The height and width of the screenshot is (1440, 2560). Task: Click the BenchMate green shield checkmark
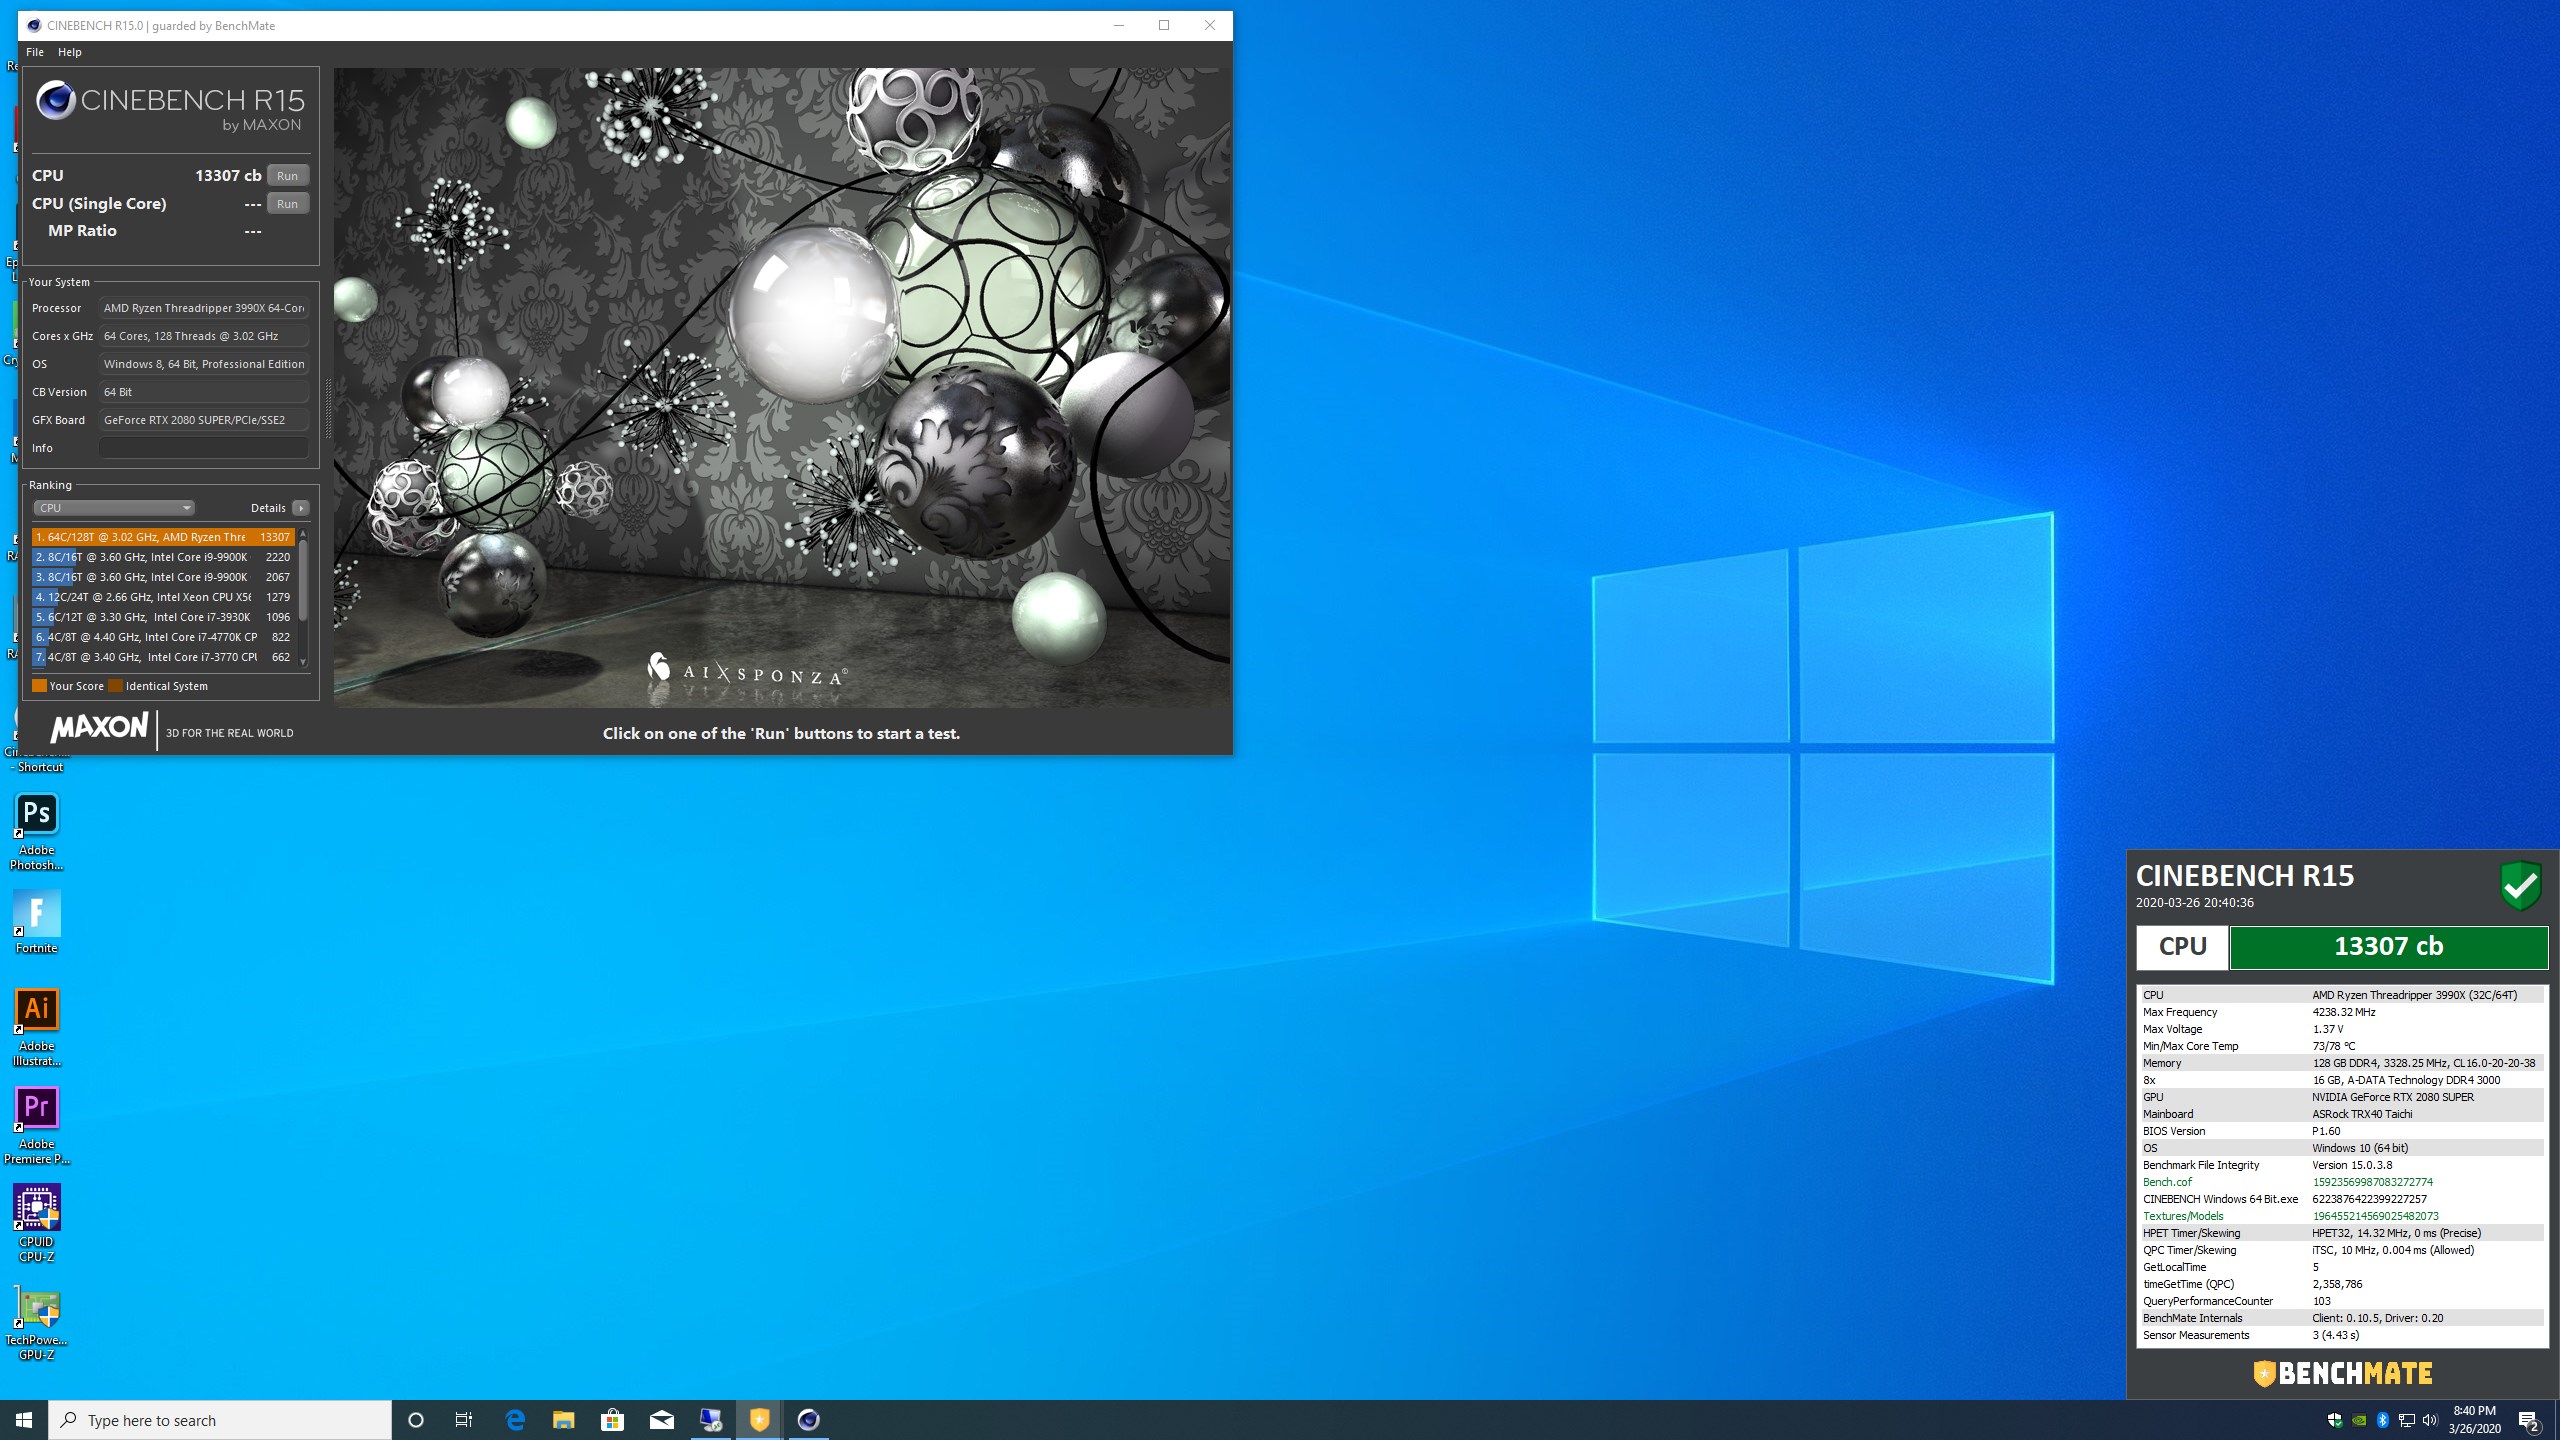click(x=2520, y=886)
